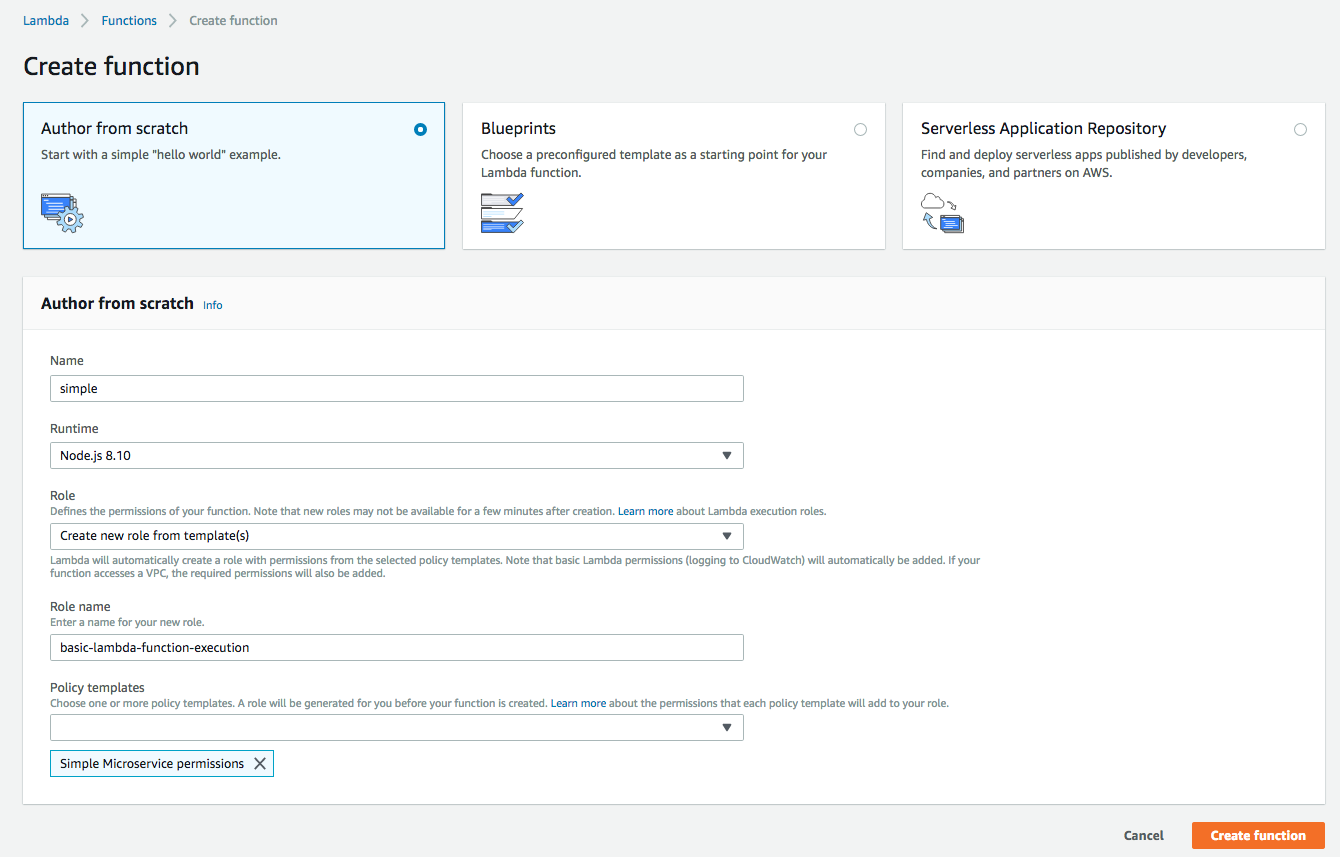Click the Role name field label
Viewport: 1340px width, 857px height.
80,607
